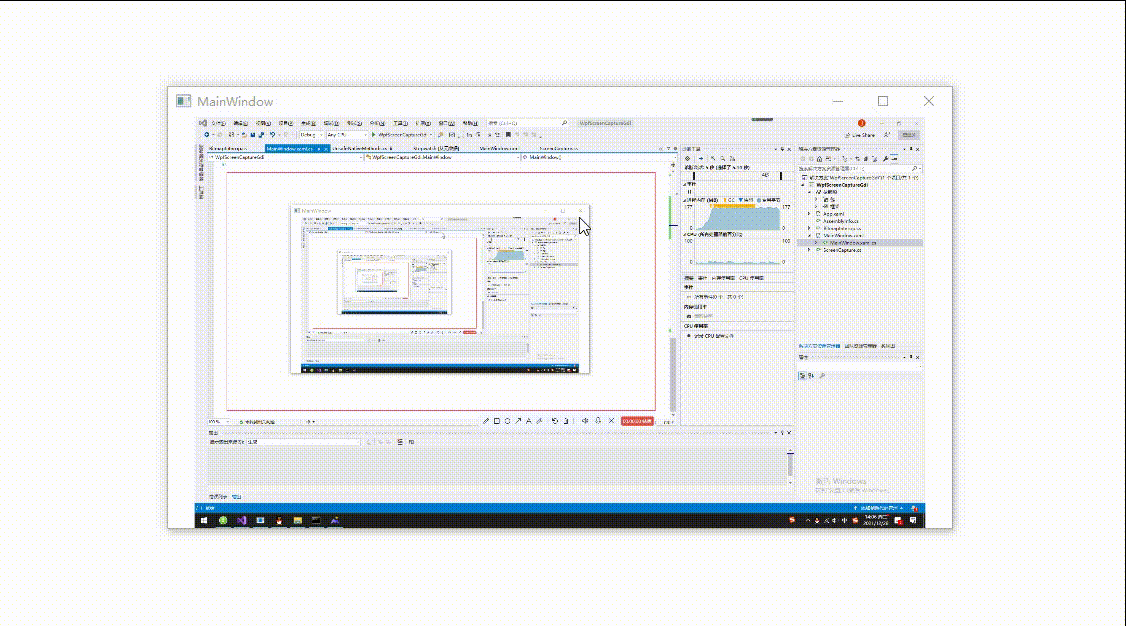
Task: Select the text 'A' annotation tool
Action: 529,421
